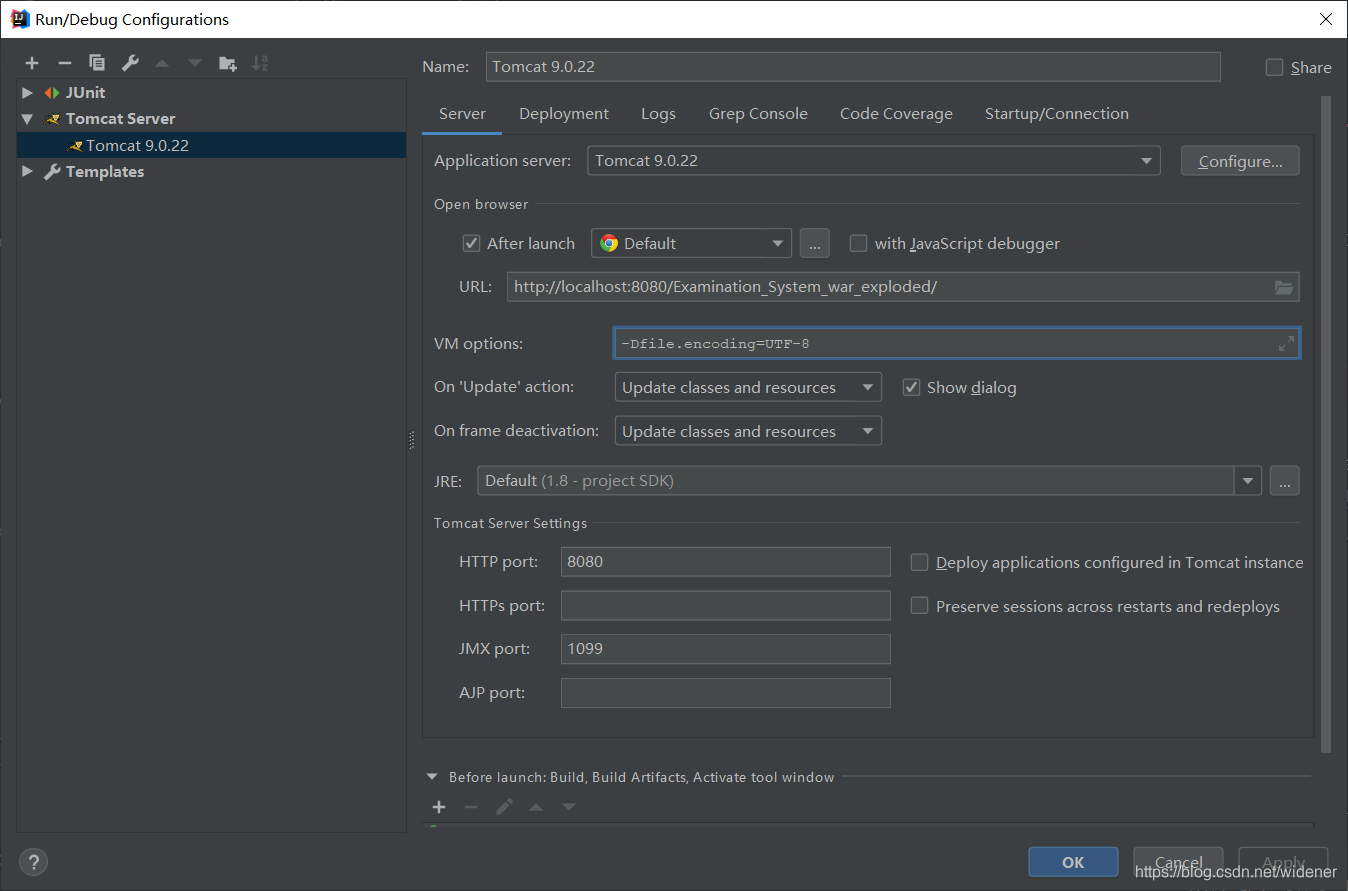Click the right panel vertical scrollbar
1348x891 pixels.
pos(1326,425)
